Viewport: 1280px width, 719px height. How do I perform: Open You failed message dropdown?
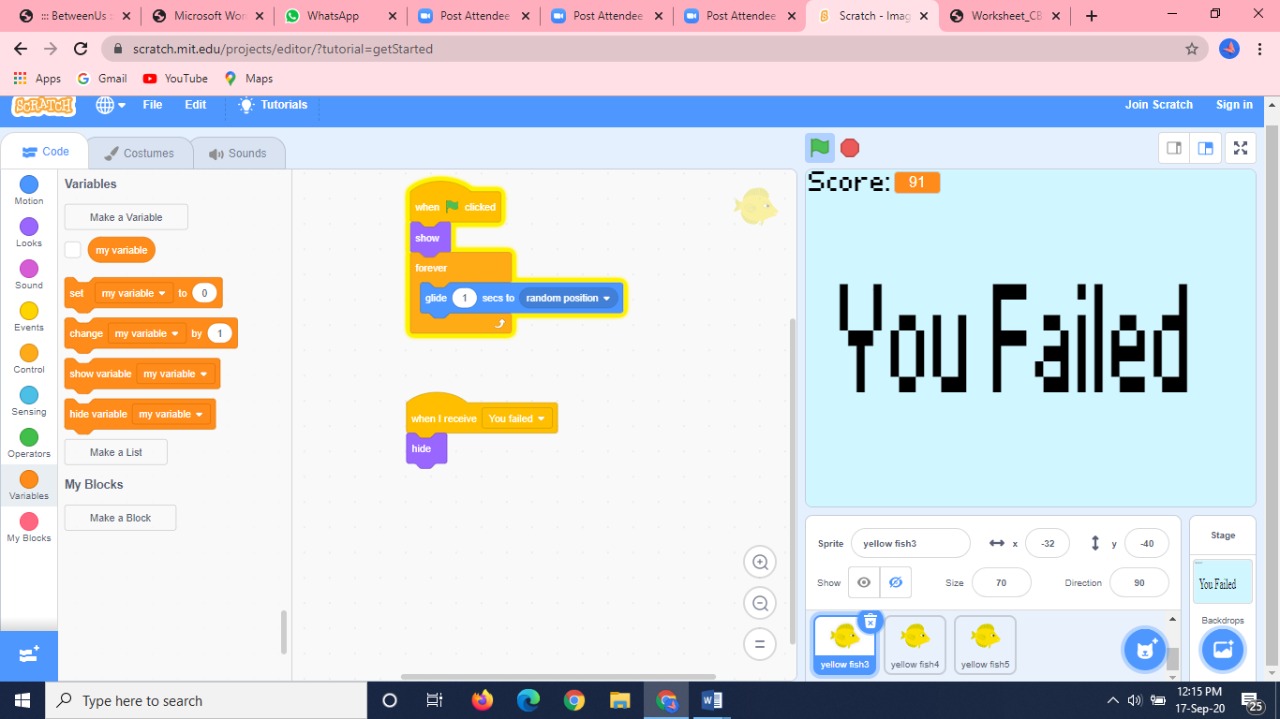pos(517,418)
